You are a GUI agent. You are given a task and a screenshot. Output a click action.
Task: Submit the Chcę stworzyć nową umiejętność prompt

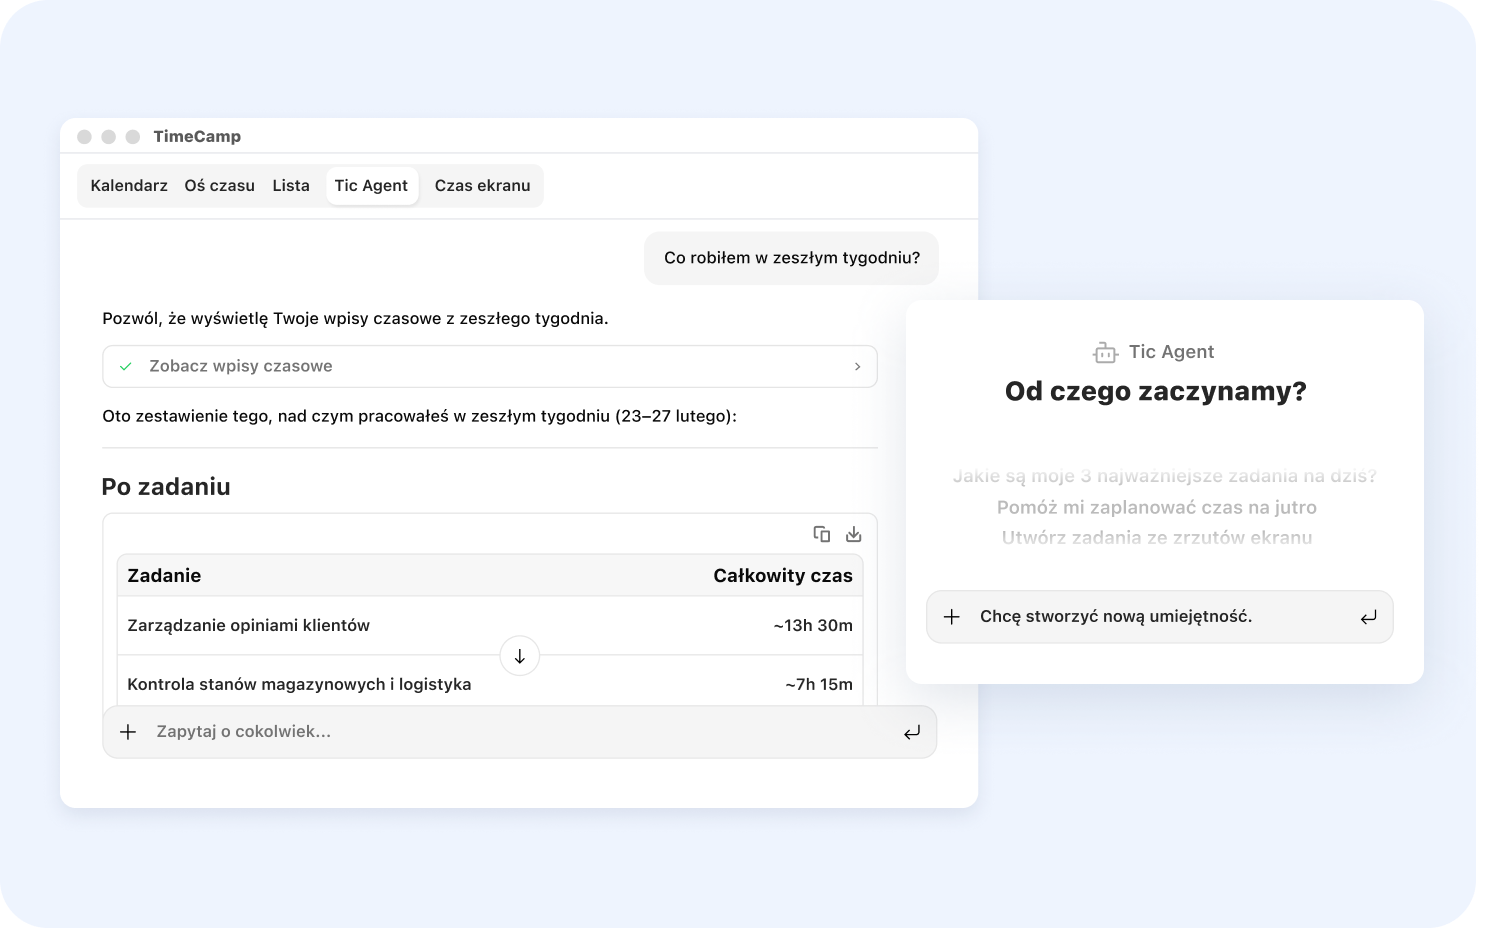(1368, 617)
